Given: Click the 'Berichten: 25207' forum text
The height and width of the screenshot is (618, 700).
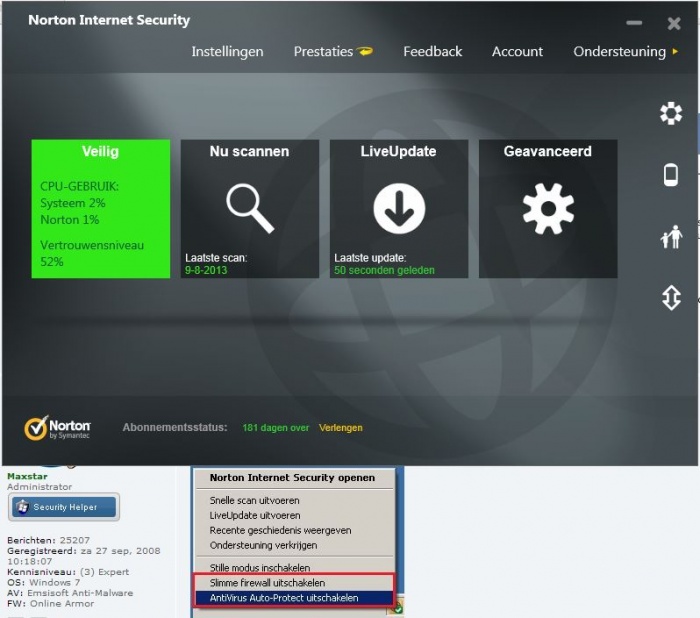Looking at the screenshot, I should 48,540.
